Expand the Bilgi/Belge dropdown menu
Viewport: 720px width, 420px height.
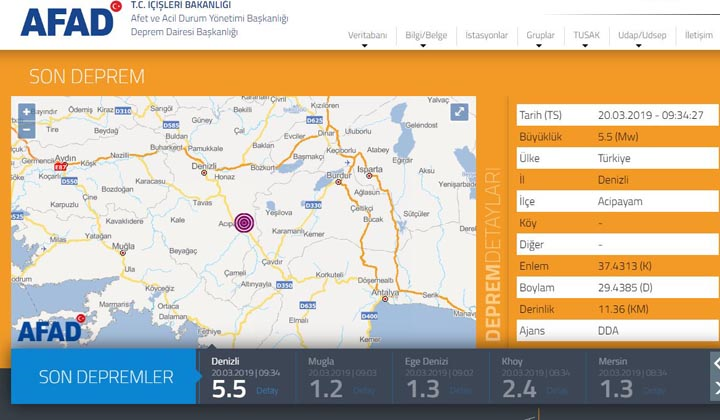[x=426, y=35]
